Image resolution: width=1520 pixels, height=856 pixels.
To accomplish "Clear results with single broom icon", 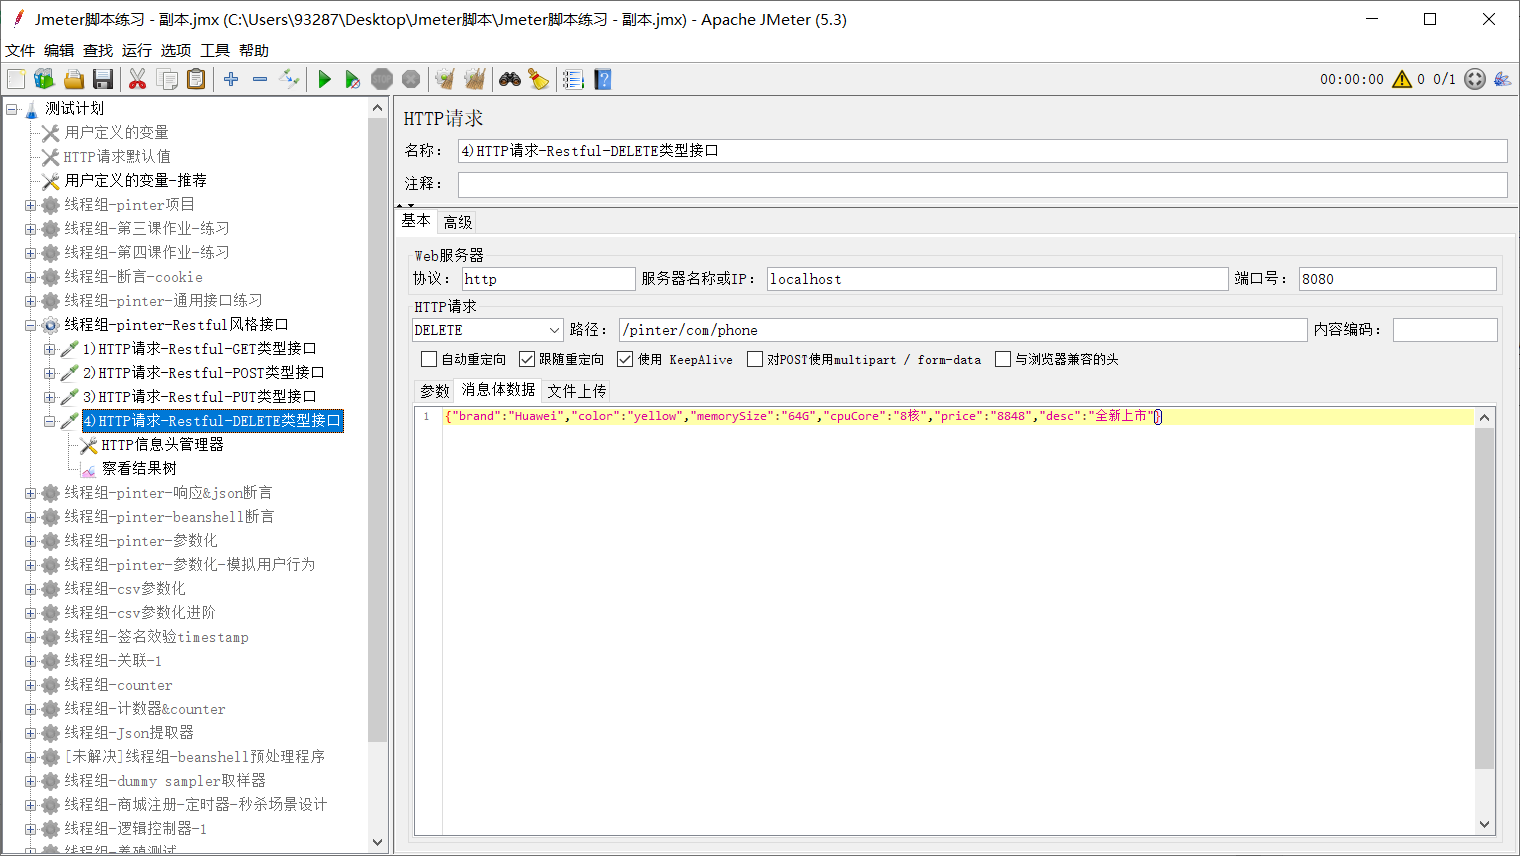I will pos(445,79).
